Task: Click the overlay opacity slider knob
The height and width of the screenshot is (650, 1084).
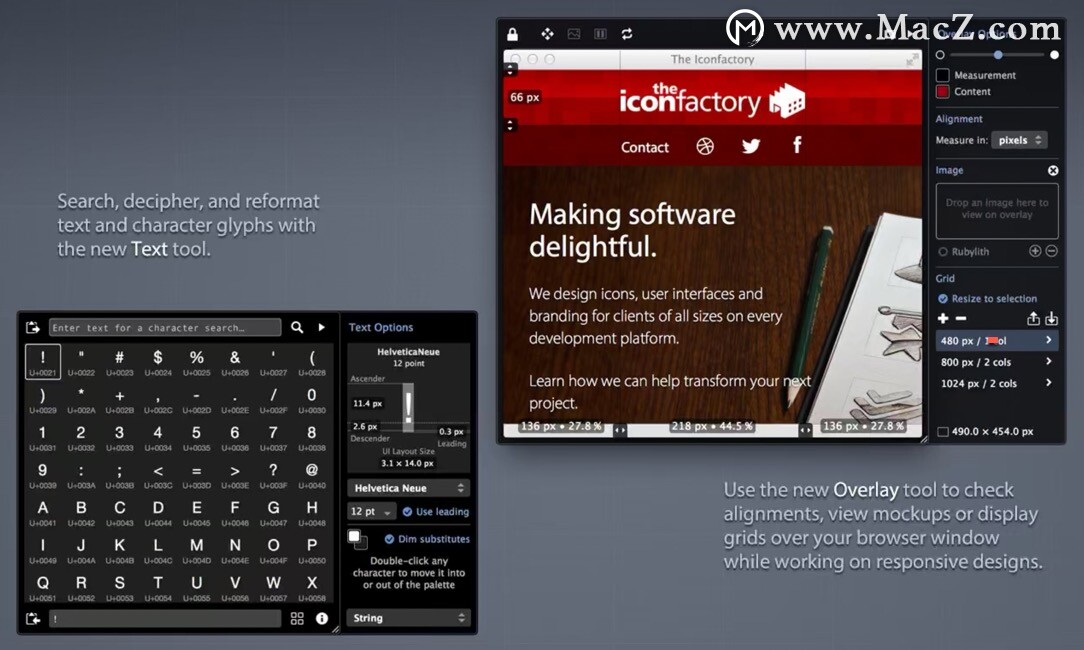Action: click(998, 55)
